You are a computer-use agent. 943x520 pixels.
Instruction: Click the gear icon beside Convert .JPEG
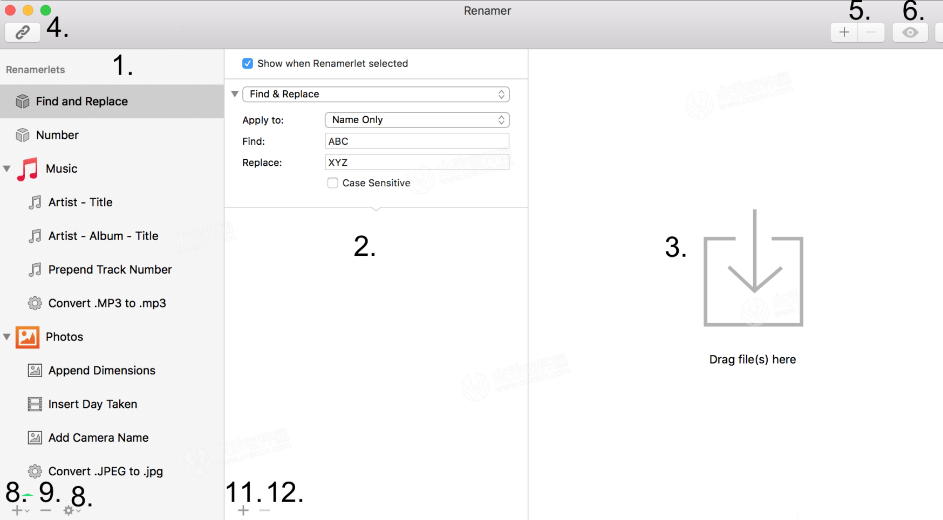pos(35,471)
